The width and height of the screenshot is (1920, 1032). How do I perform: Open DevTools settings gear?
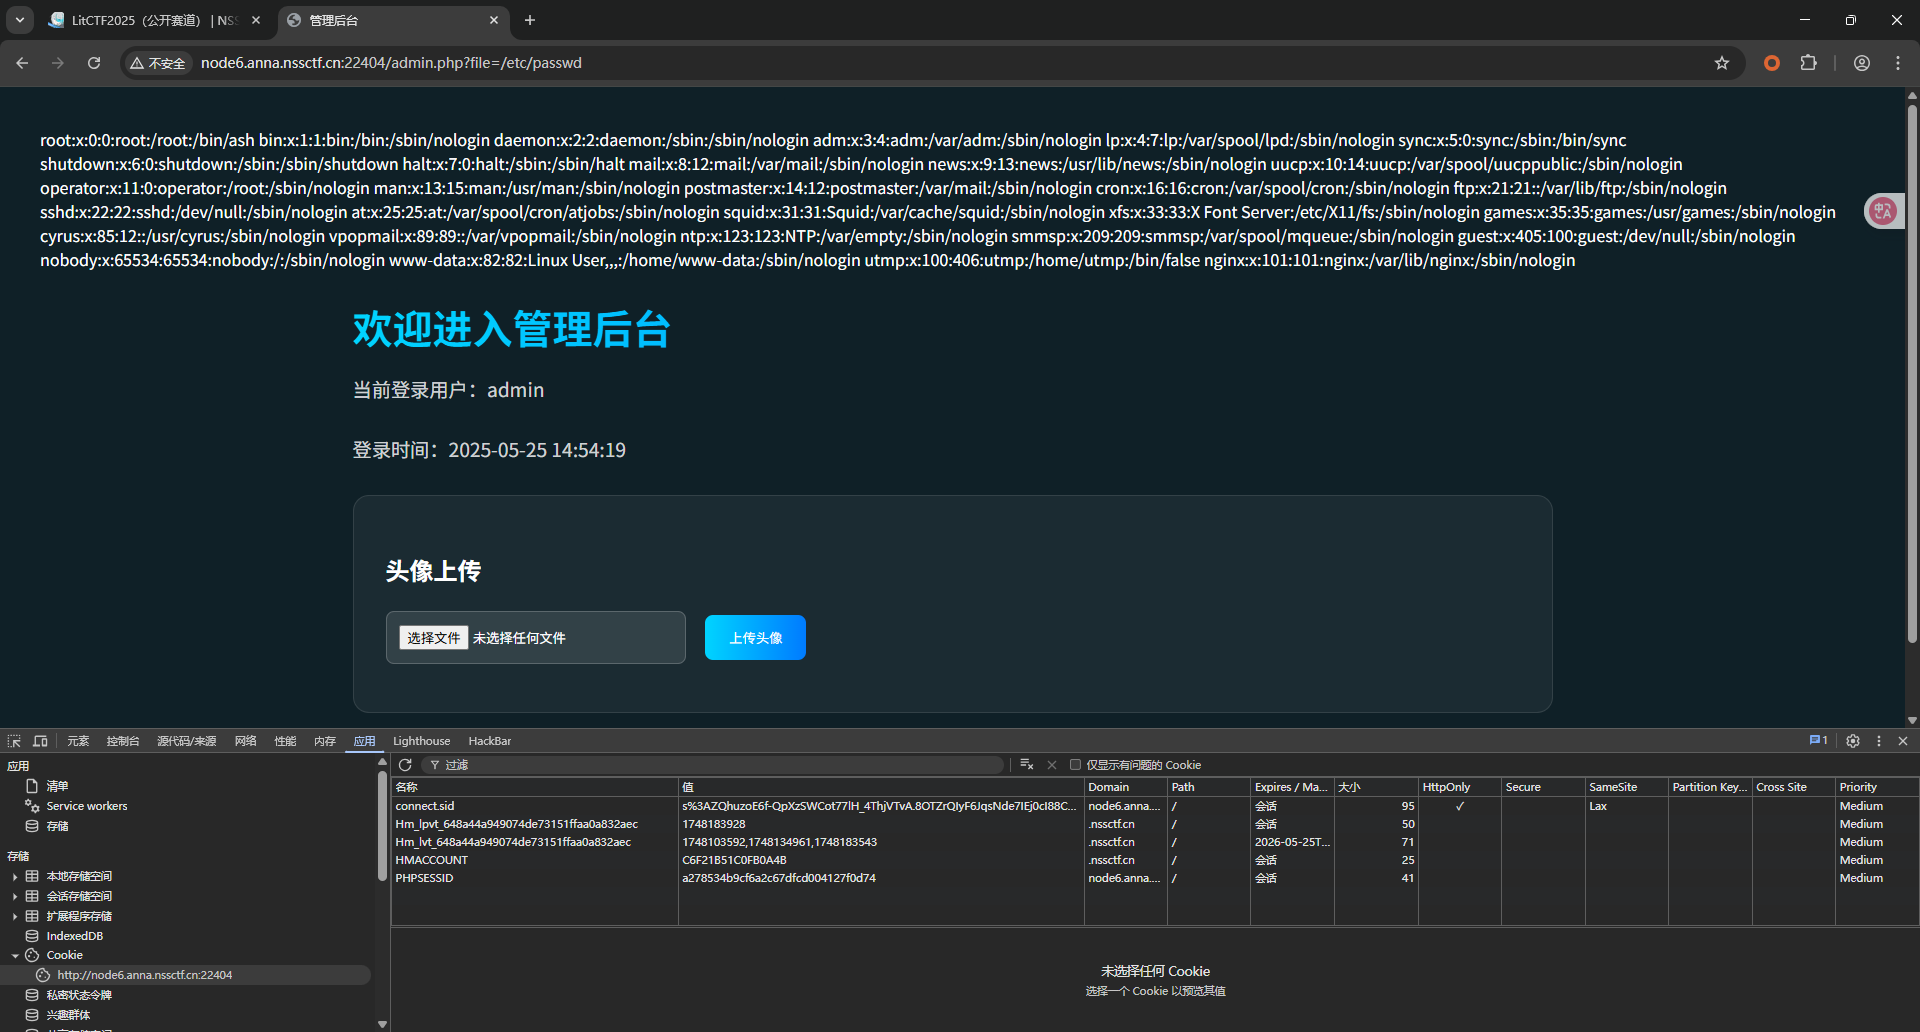point(1852,741)
